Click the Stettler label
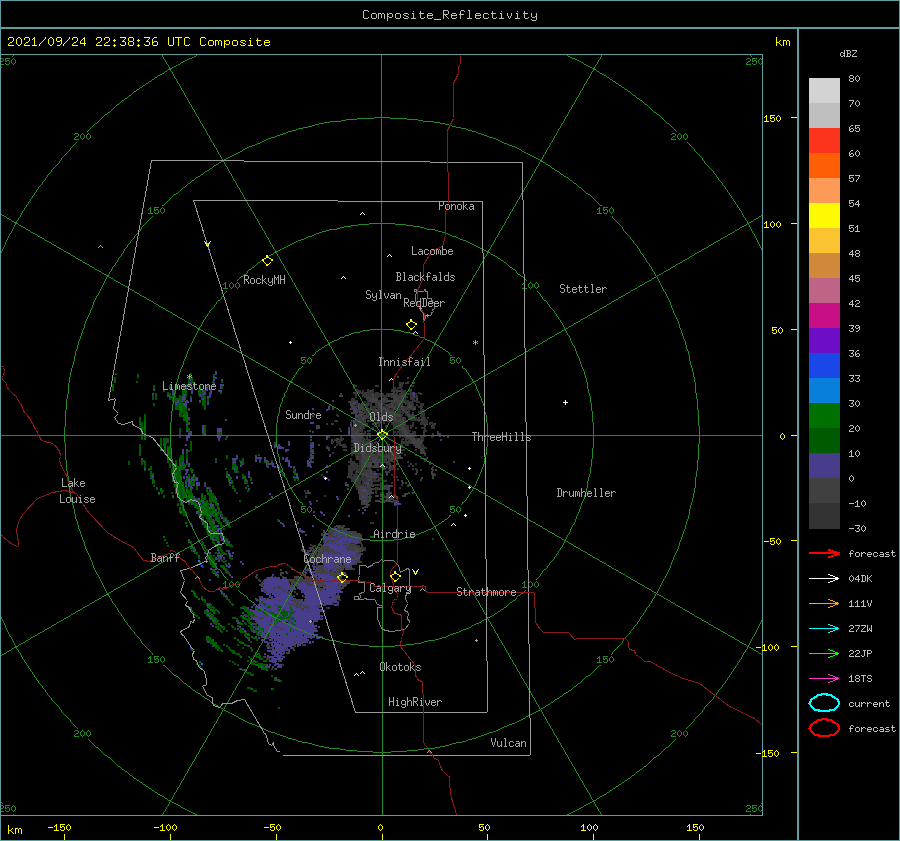This screenshot has height=841, width=900. click(x=583, y=289)
